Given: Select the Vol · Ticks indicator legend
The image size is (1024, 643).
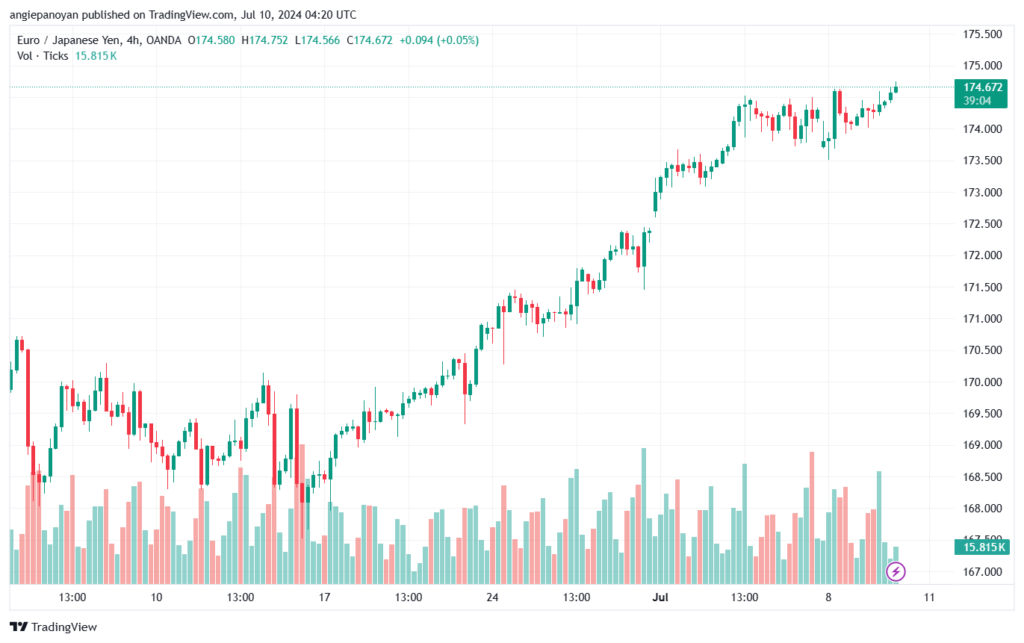Looking at the screenshot, I should pos(42,56).
